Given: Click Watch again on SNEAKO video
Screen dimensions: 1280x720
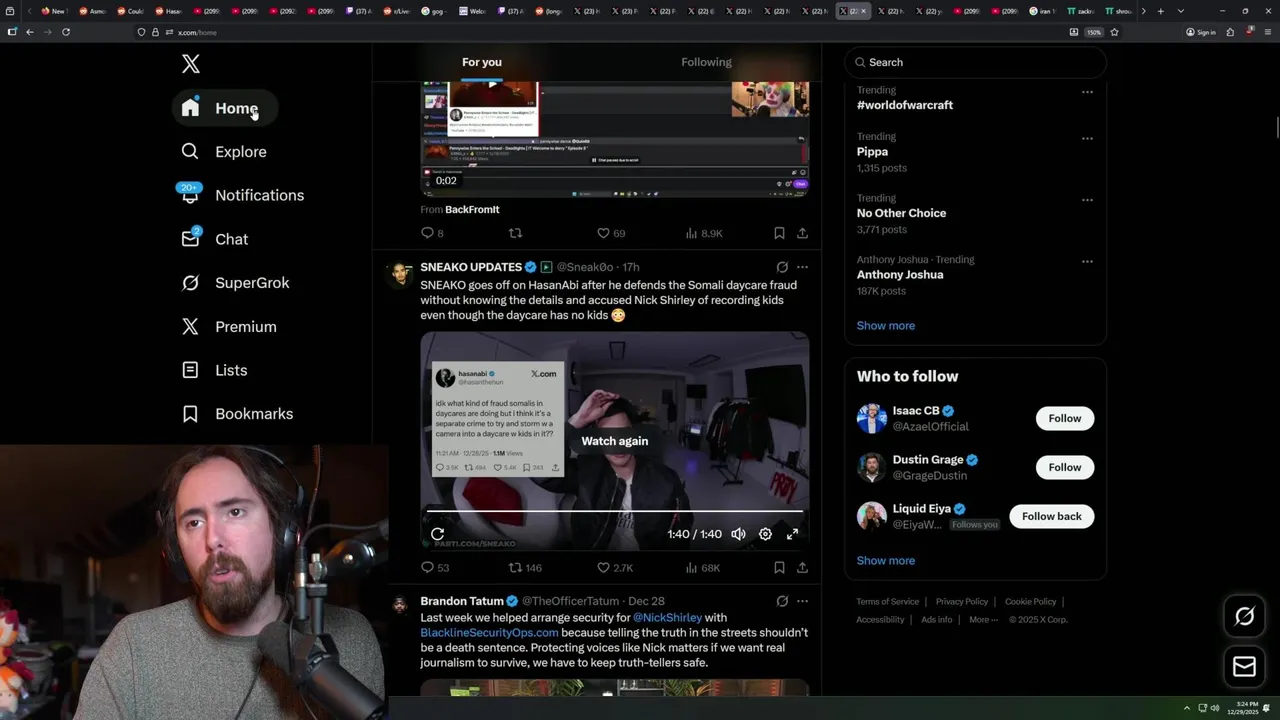Looking at the screenshot, I should [x=615, y=441].
